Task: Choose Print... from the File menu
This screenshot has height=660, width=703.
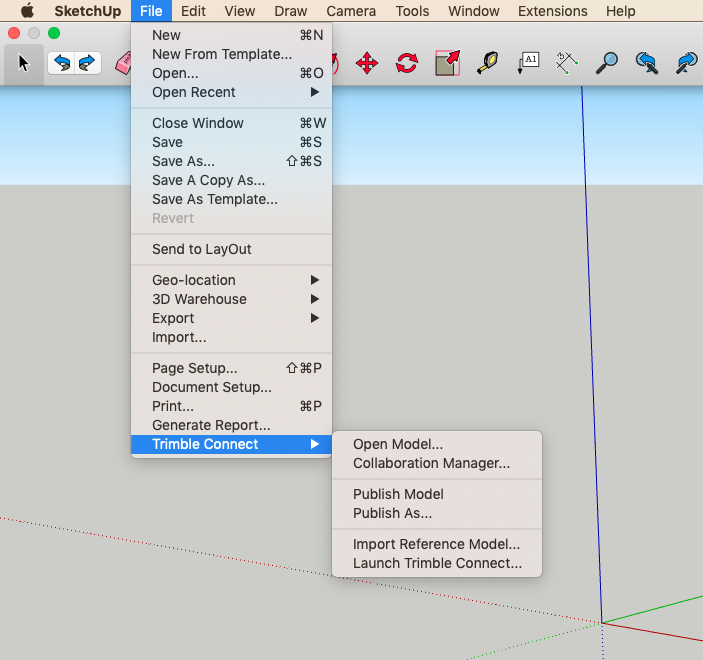Action: [231, 406]
